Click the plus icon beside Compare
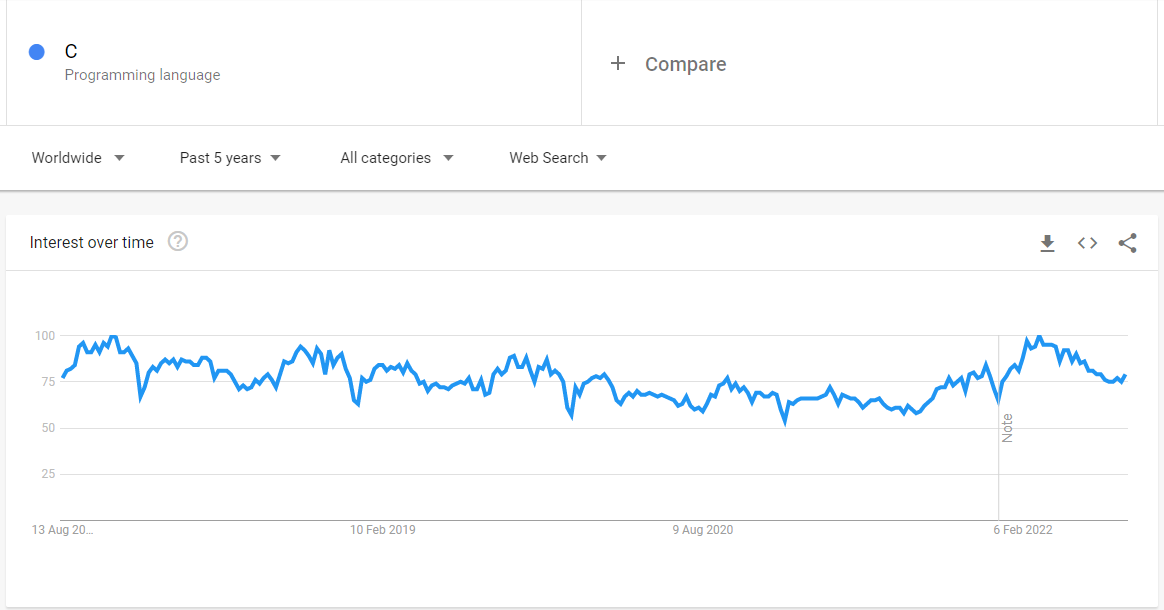This screenshot has width=1164, height=610. coord(618,64)
